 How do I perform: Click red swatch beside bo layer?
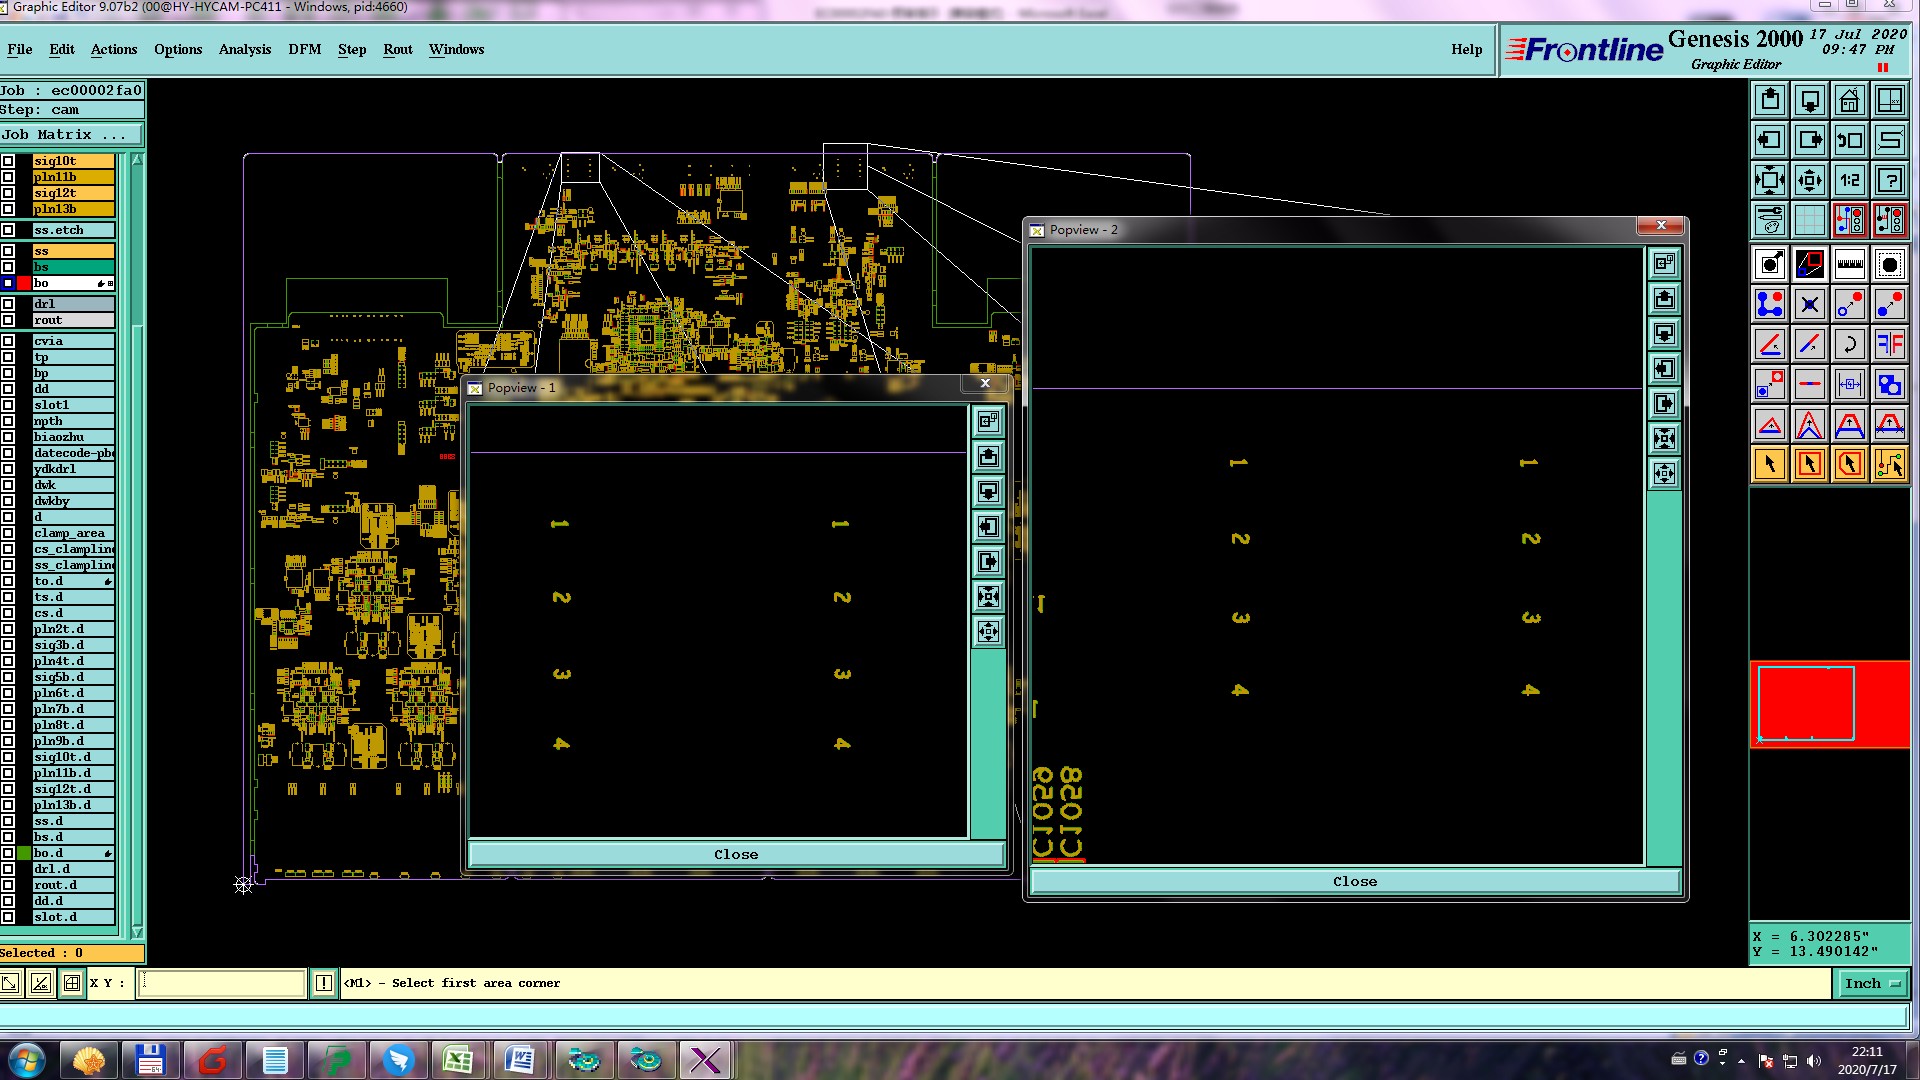click(24, 283)
